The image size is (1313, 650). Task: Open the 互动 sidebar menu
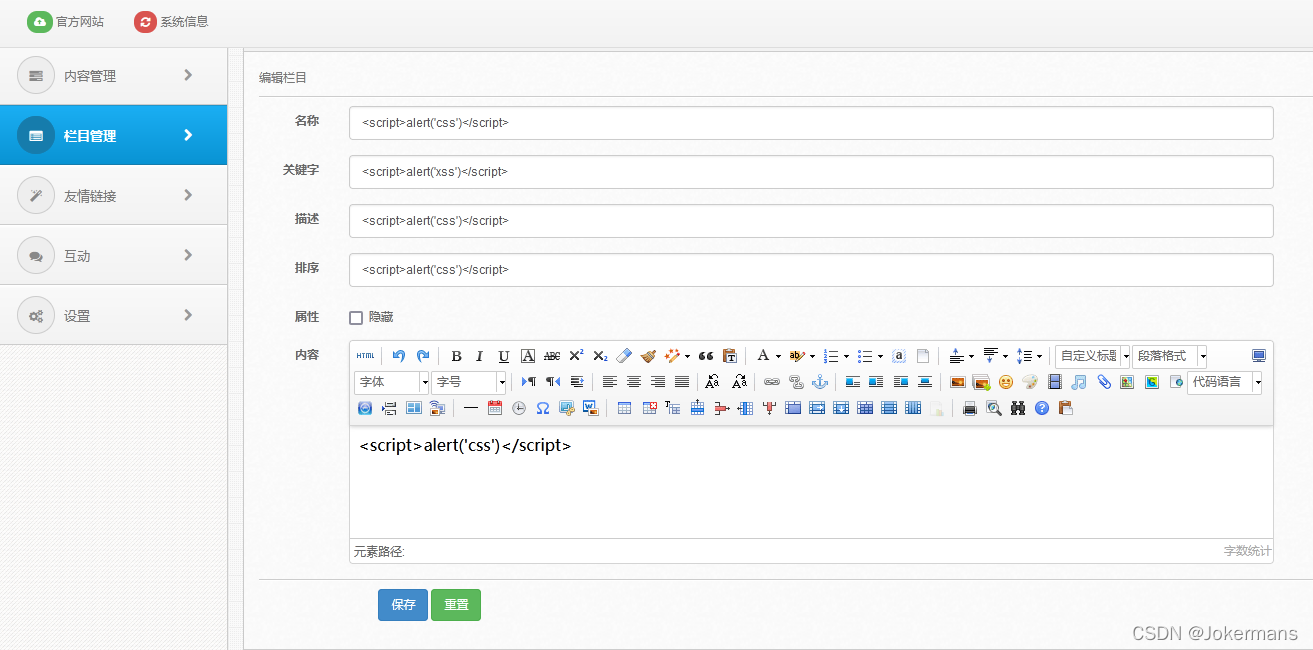(x=113, y=255)
